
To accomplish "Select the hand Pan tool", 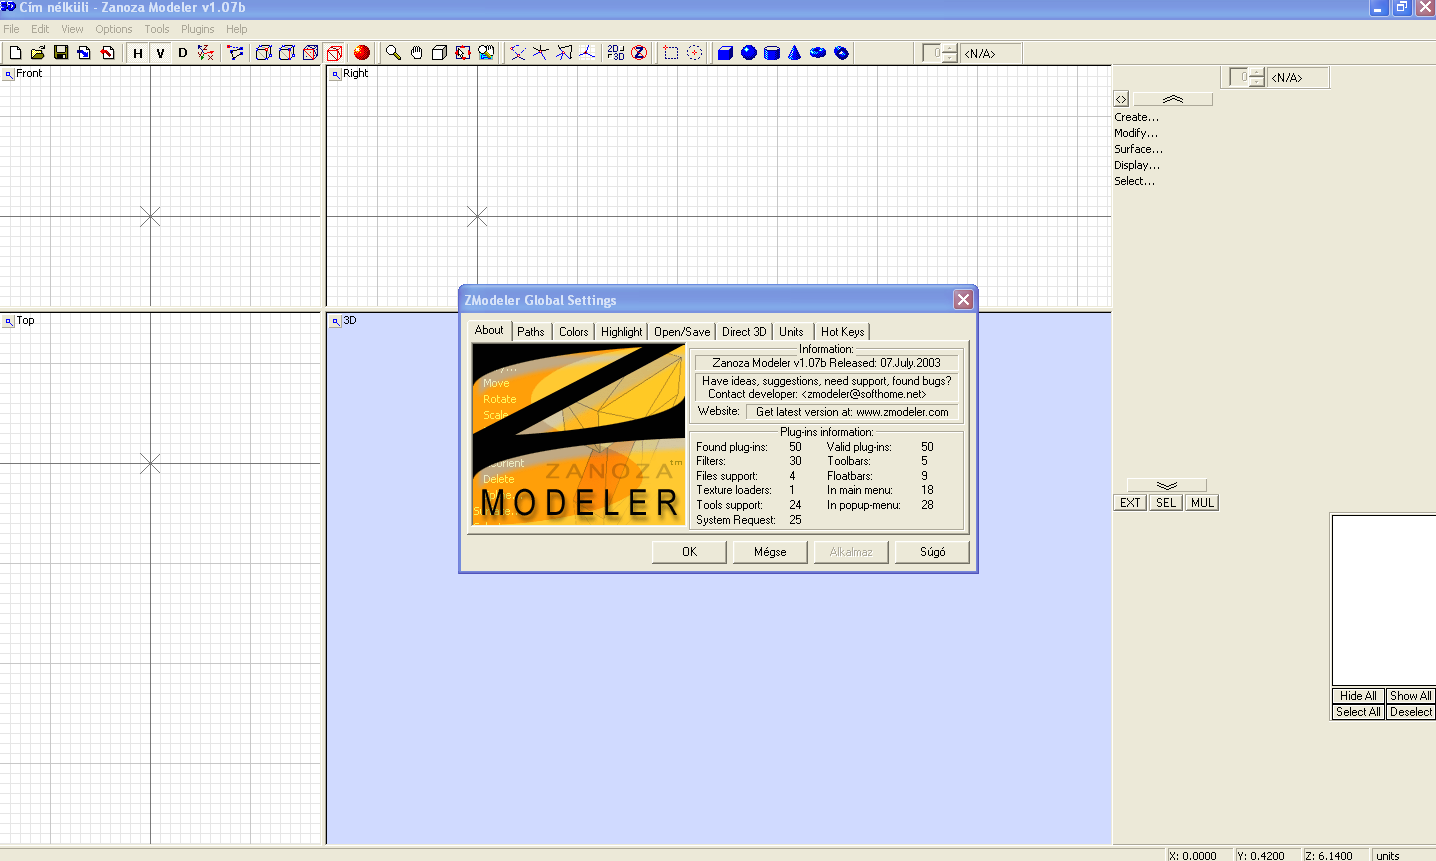I will pos(416,53).
